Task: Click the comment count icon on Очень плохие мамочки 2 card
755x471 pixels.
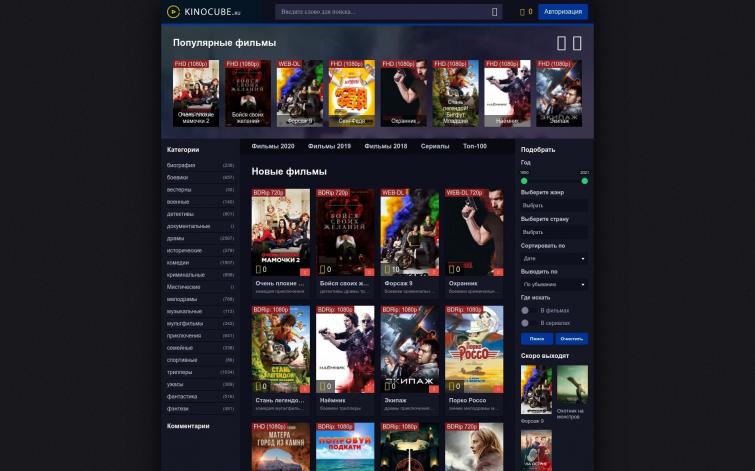Action: [x=258, y=269]
